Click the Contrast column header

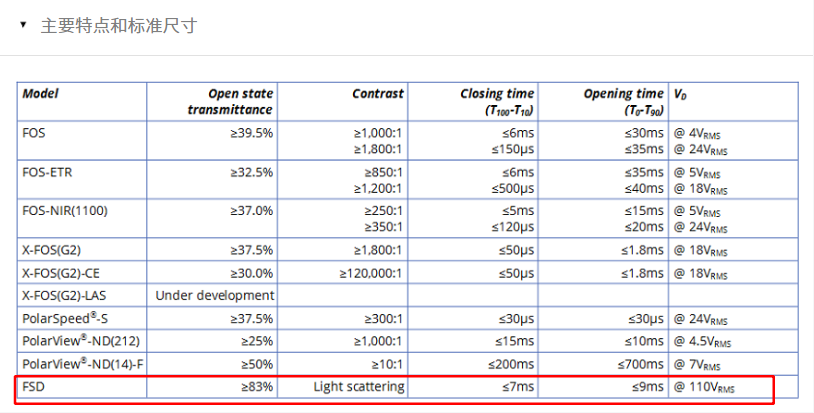click(x=377, y=93)
